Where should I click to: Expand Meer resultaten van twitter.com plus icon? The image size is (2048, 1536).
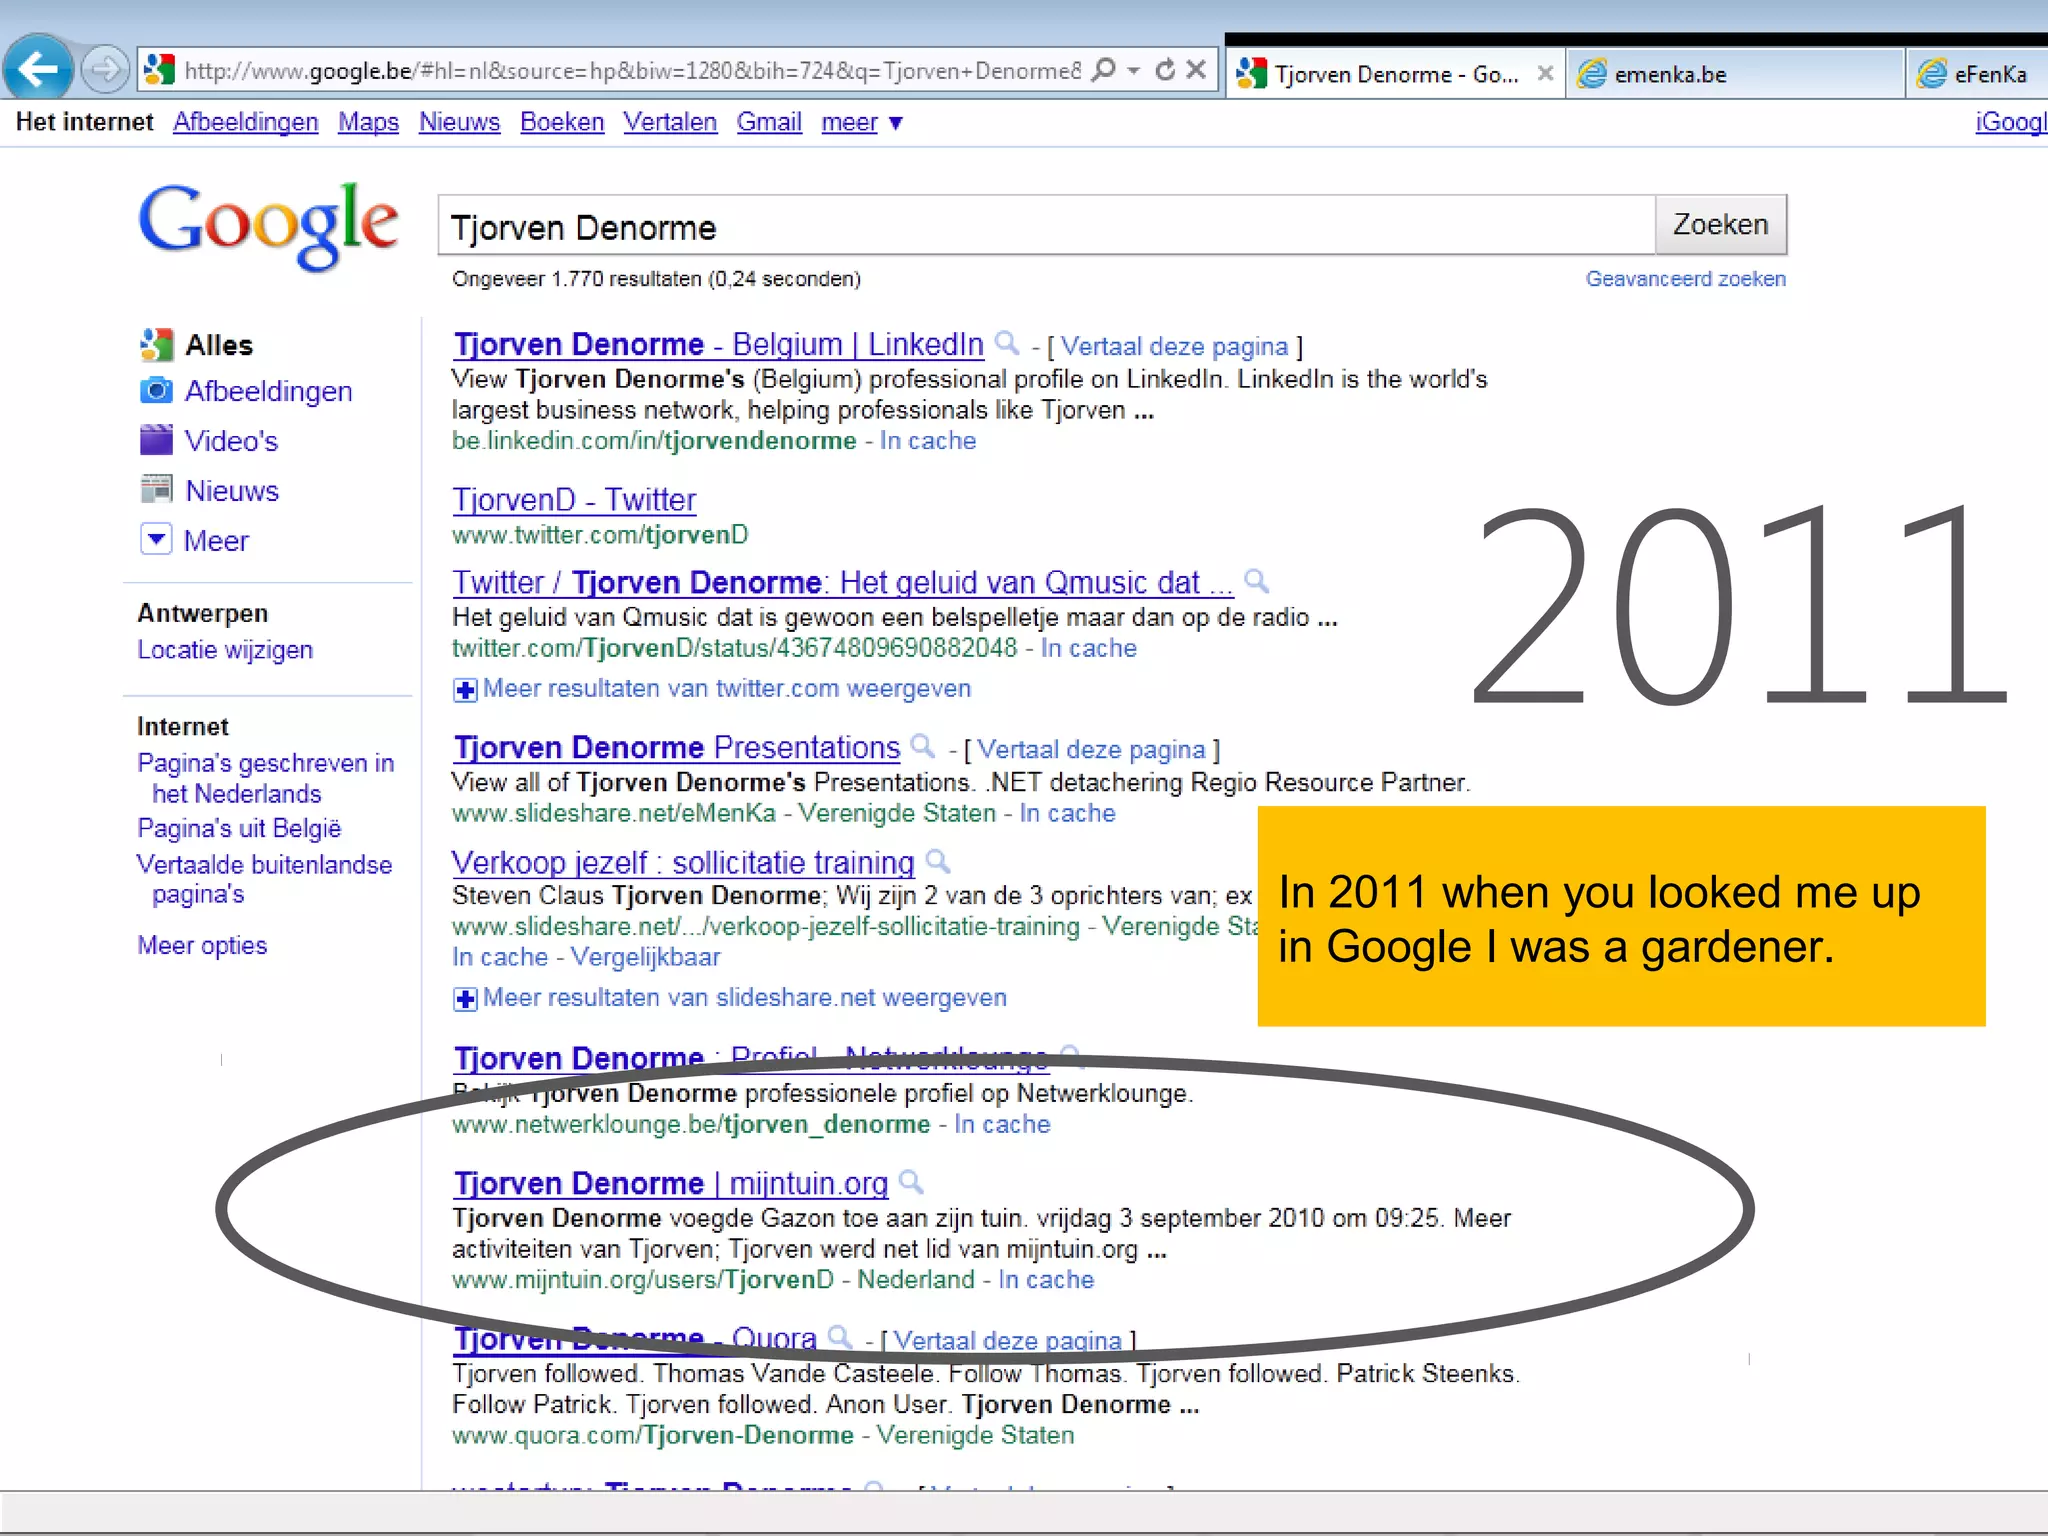(x=465, y=690)
